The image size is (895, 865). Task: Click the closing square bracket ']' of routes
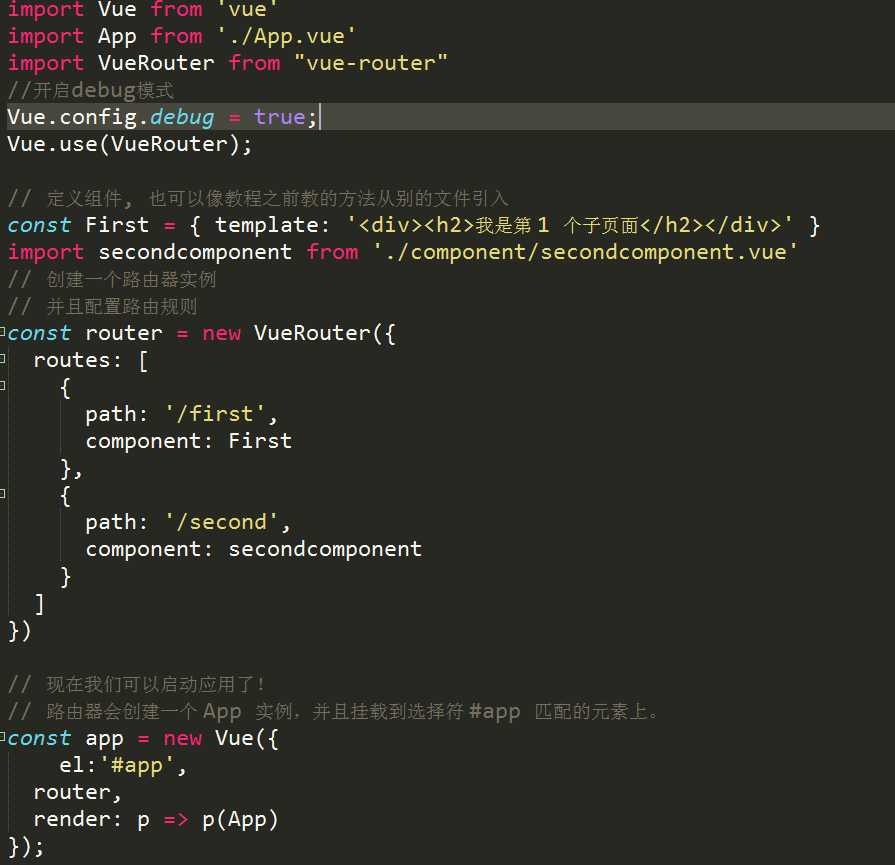[39, 604]
